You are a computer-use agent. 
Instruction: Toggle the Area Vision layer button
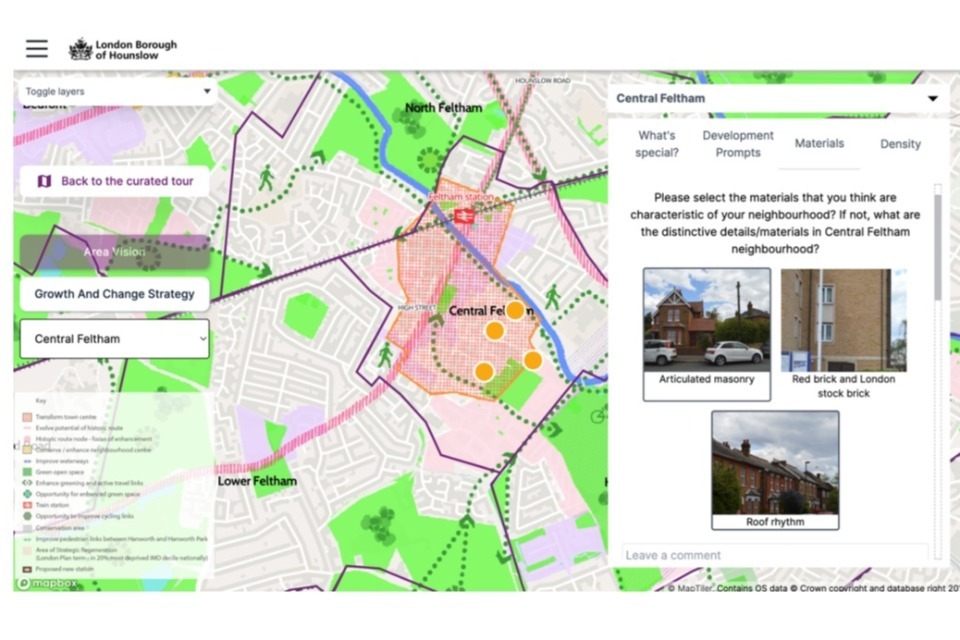click(114, 252)
